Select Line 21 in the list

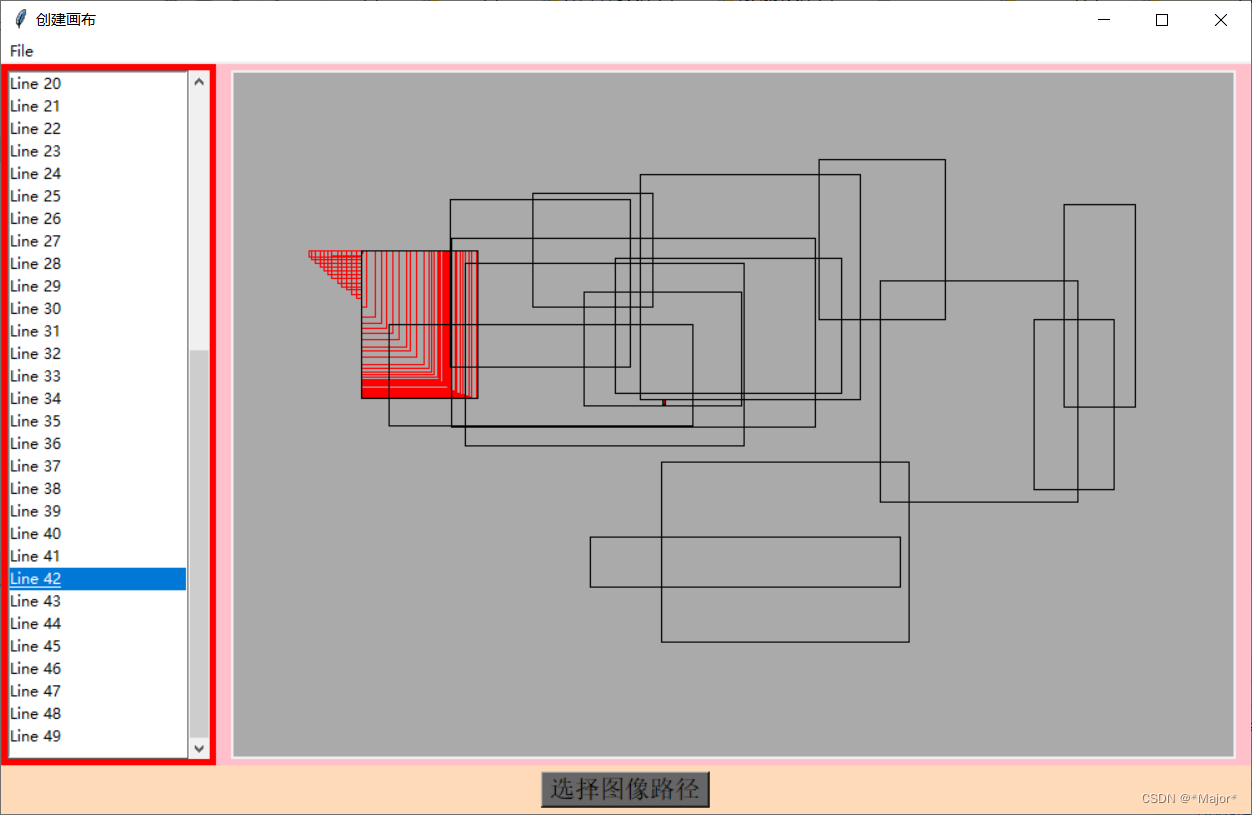click(97, 106)
